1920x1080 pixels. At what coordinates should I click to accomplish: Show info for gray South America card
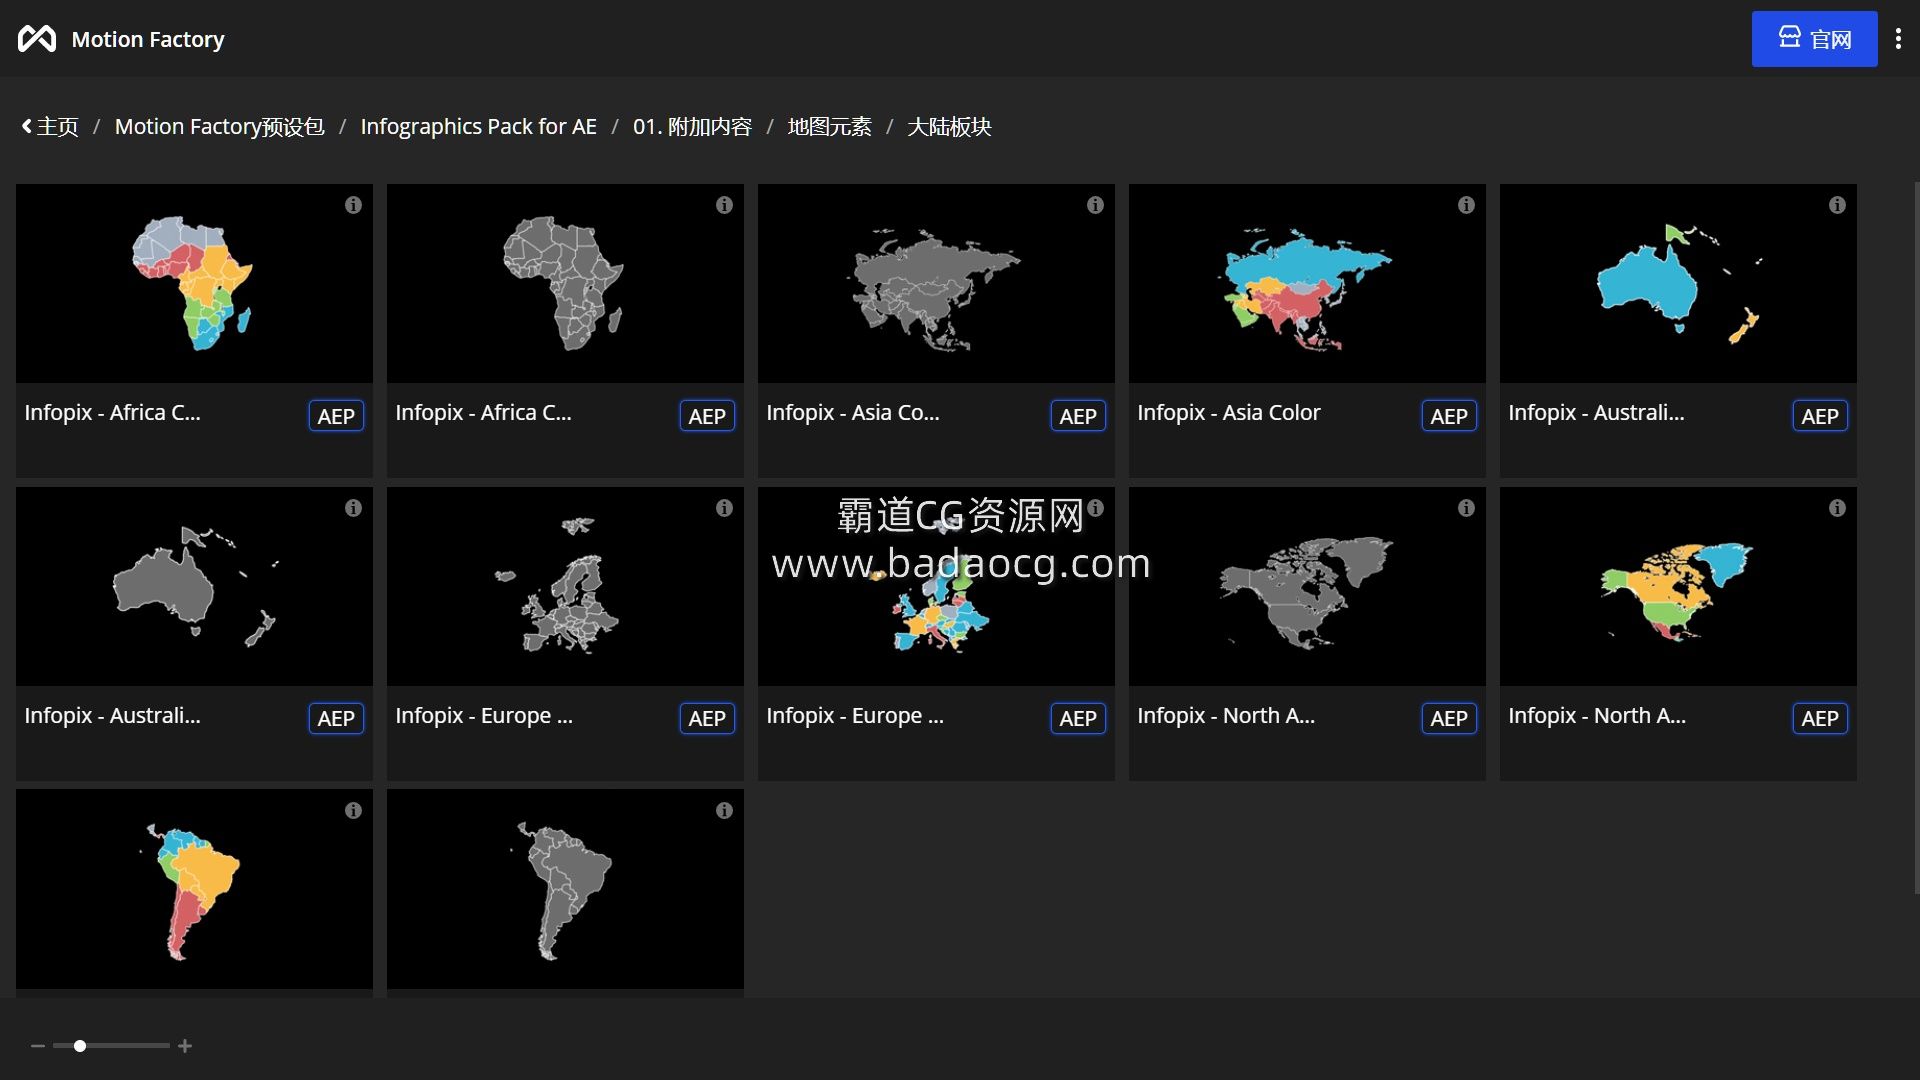(724, 811)
